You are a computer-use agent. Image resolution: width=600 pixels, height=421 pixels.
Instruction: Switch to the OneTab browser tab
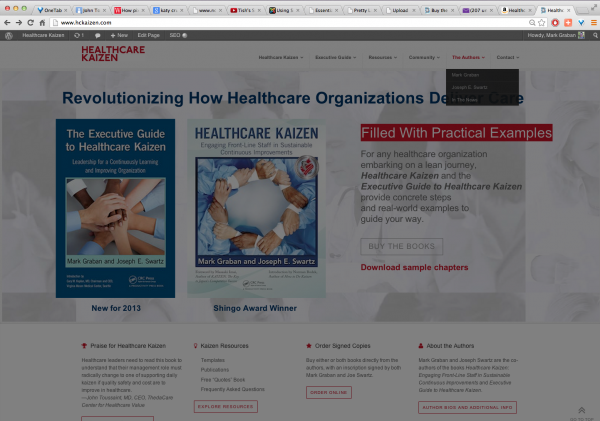pos(51,10)
